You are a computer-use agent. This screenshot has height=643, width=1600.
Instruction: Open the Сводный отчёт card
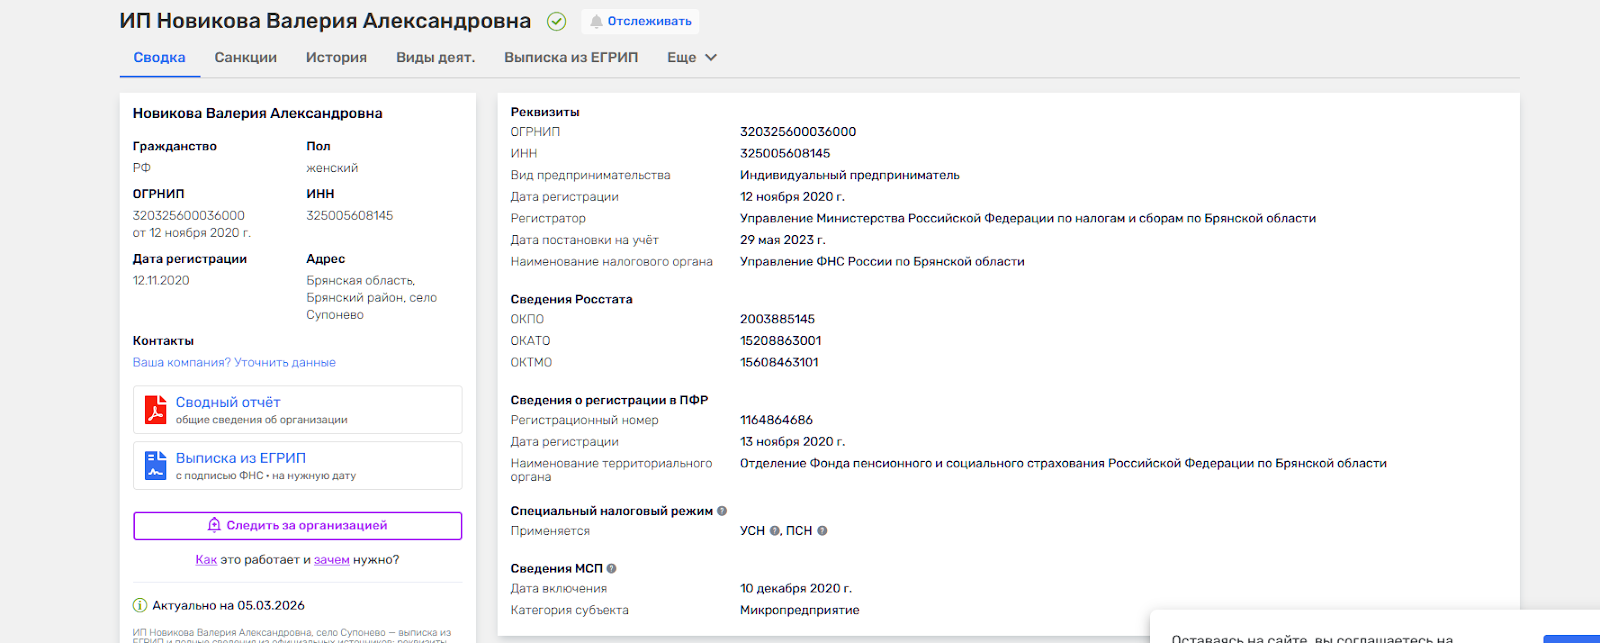pos(297,410)
